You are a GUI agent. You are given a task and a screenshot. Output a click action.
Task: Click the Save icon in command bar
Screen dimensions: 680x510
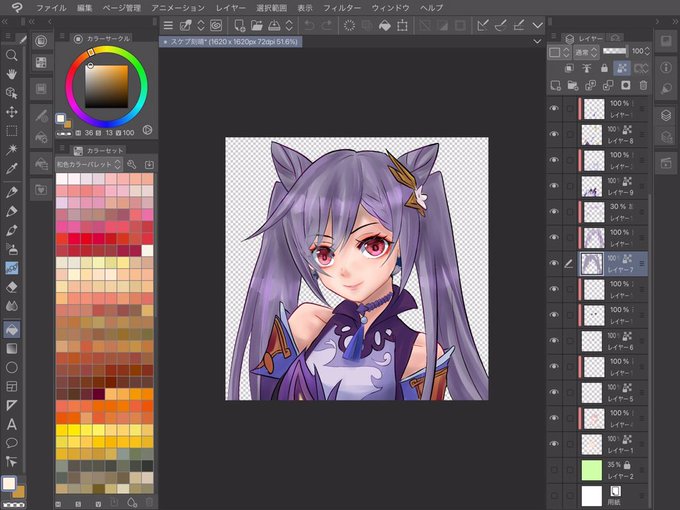pyautogui.click(x=274, y=26)
